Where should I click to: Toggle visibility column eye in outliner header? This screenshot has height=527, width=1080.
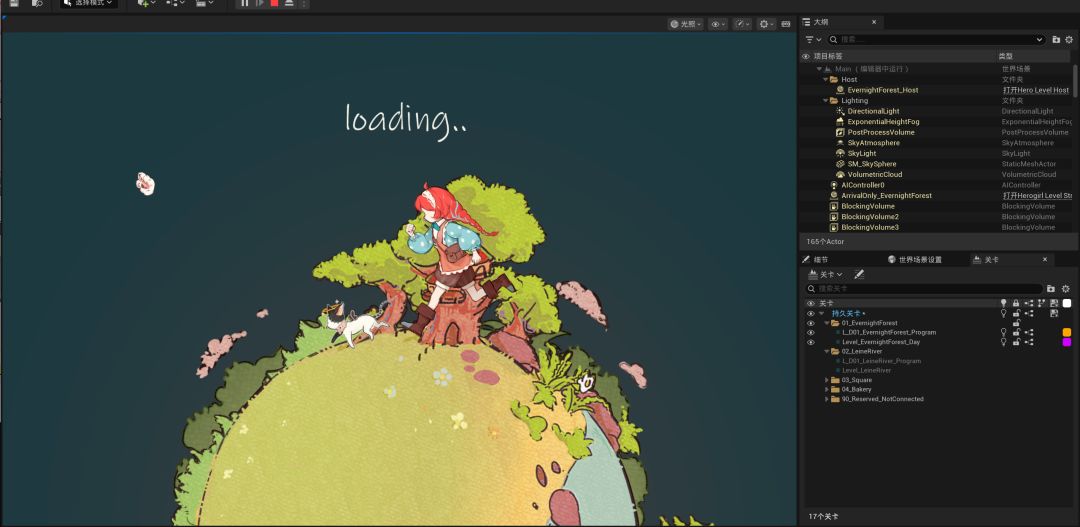click(806, 56)
